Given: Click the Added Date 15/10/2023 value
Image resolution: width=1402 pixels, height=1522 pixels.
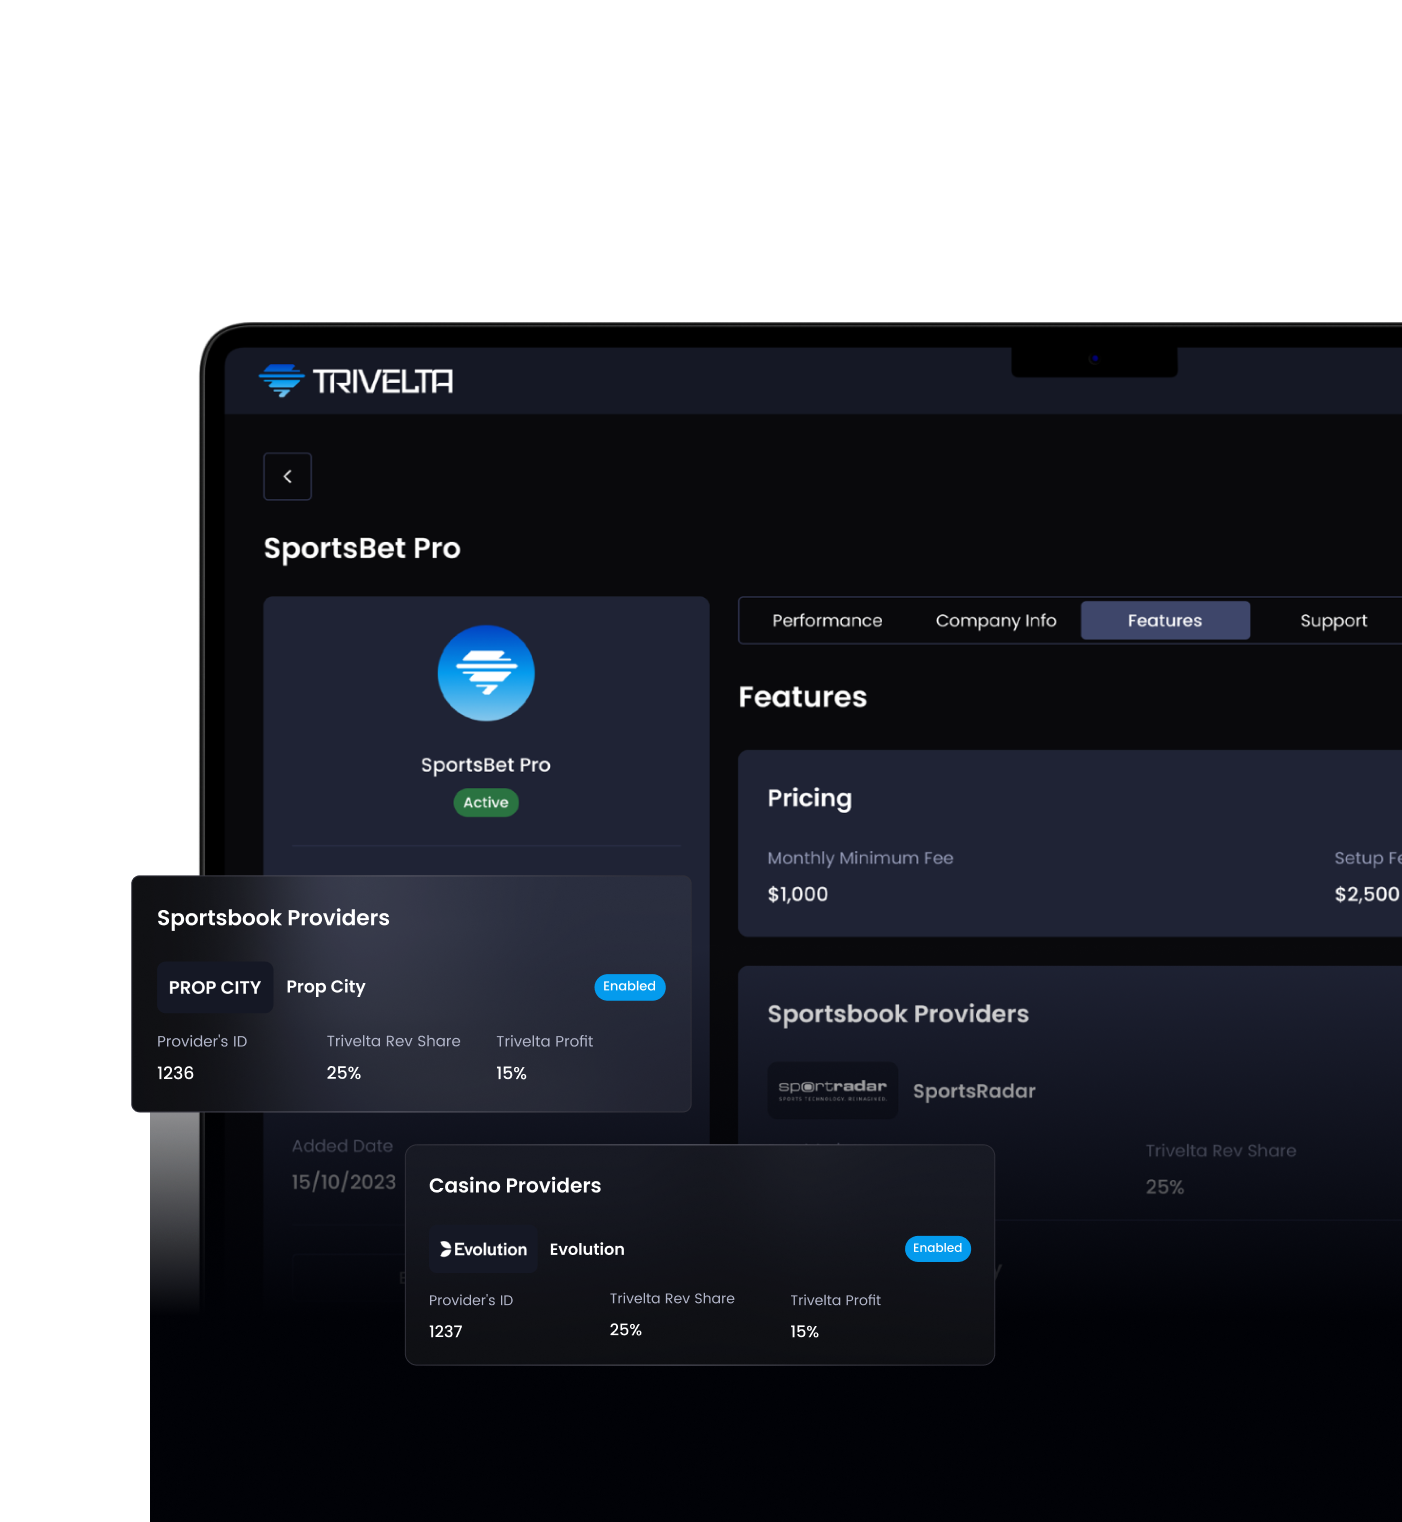Looking at the screenshot, I should [x=344, y=1182].
